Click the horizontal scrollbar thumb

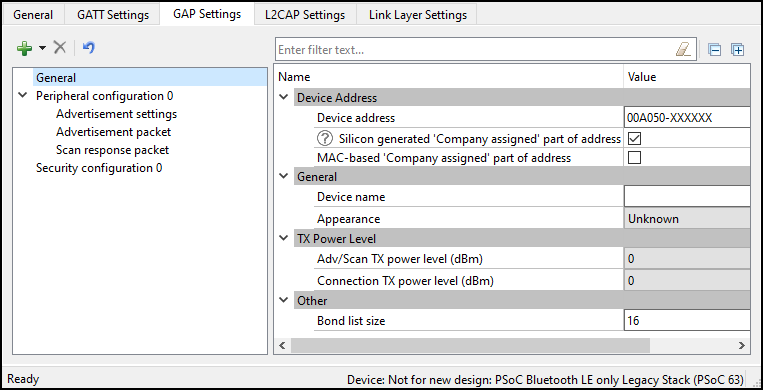[x=470, y=345]
